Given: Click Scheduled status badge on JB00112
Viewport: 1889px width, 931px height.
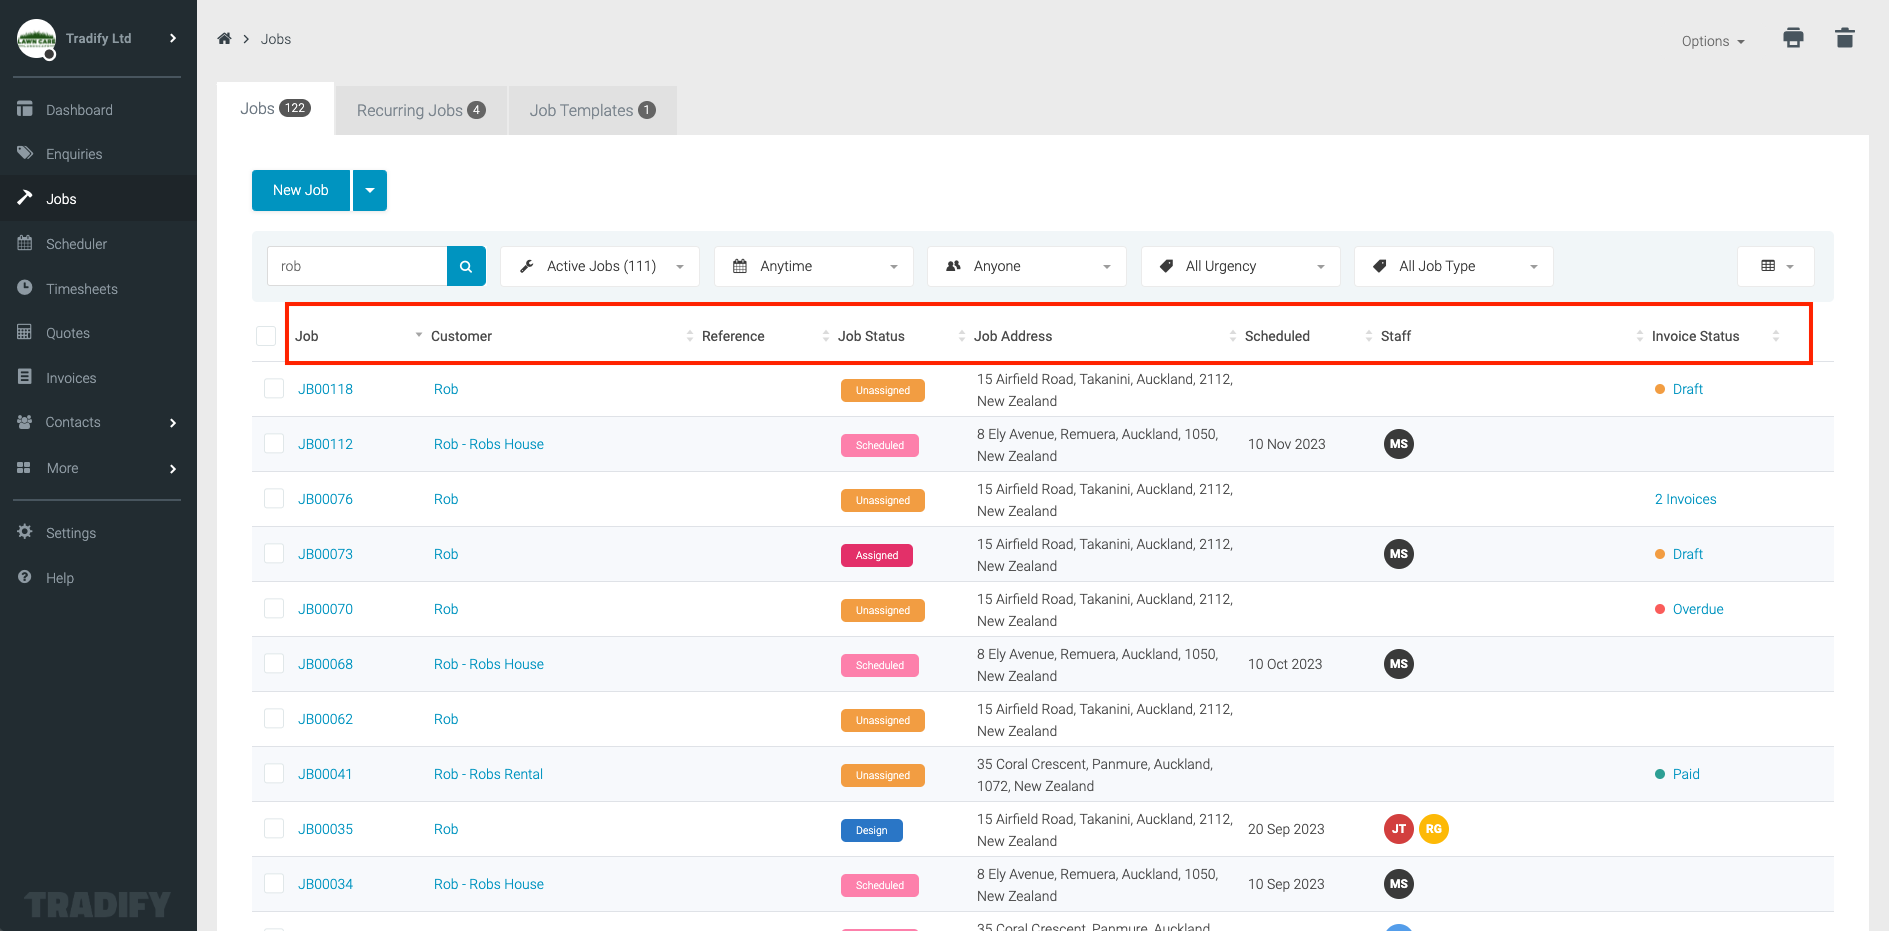Looking at the screenshot, I should [880, 445].
